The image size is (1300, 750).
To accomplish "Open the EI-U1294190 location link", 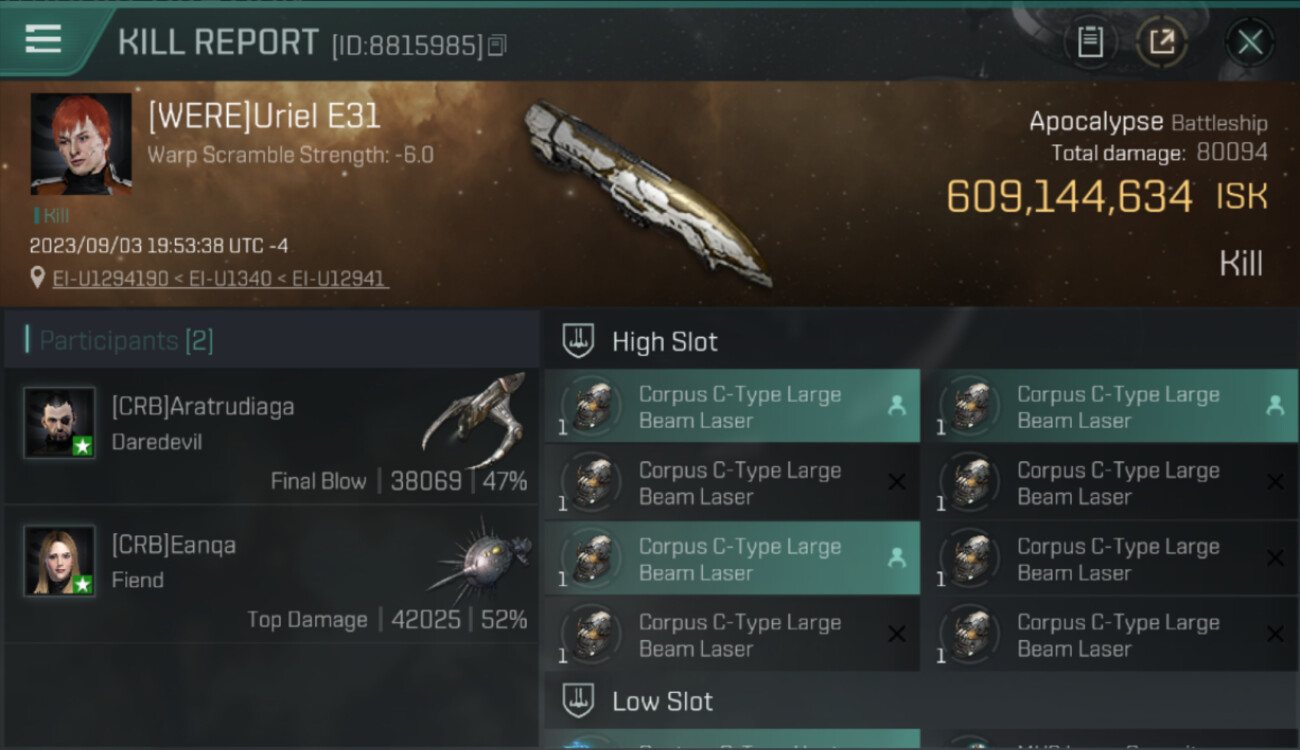I will 110,279.
